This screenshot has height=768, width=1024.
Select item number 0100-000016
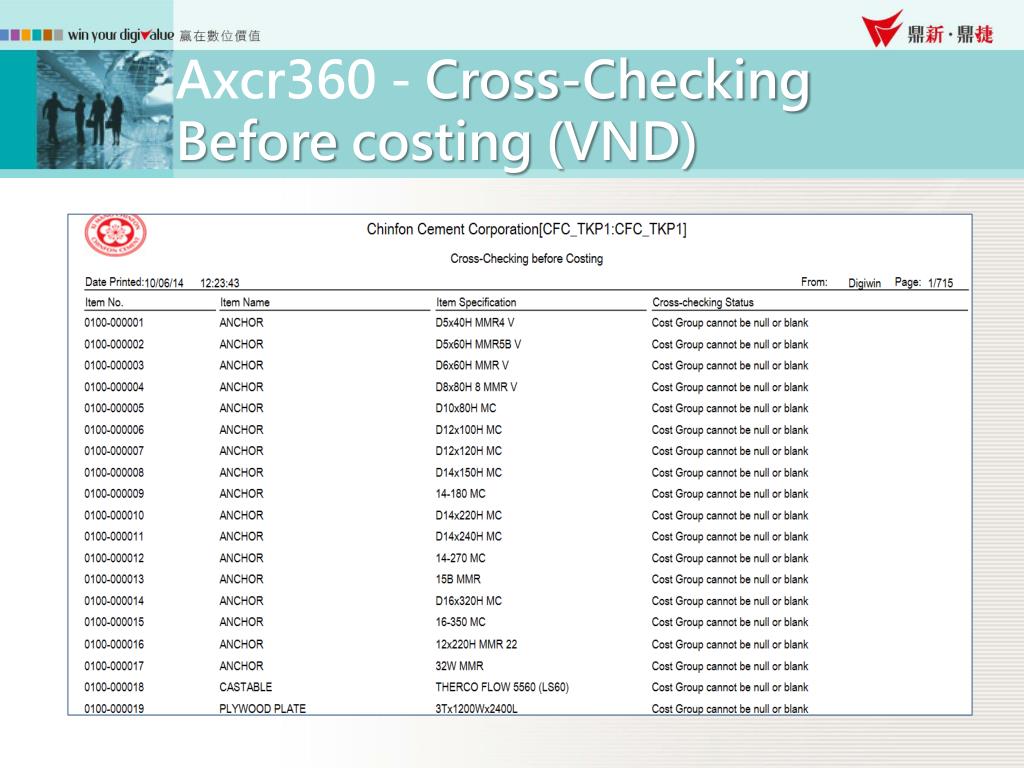114,645
